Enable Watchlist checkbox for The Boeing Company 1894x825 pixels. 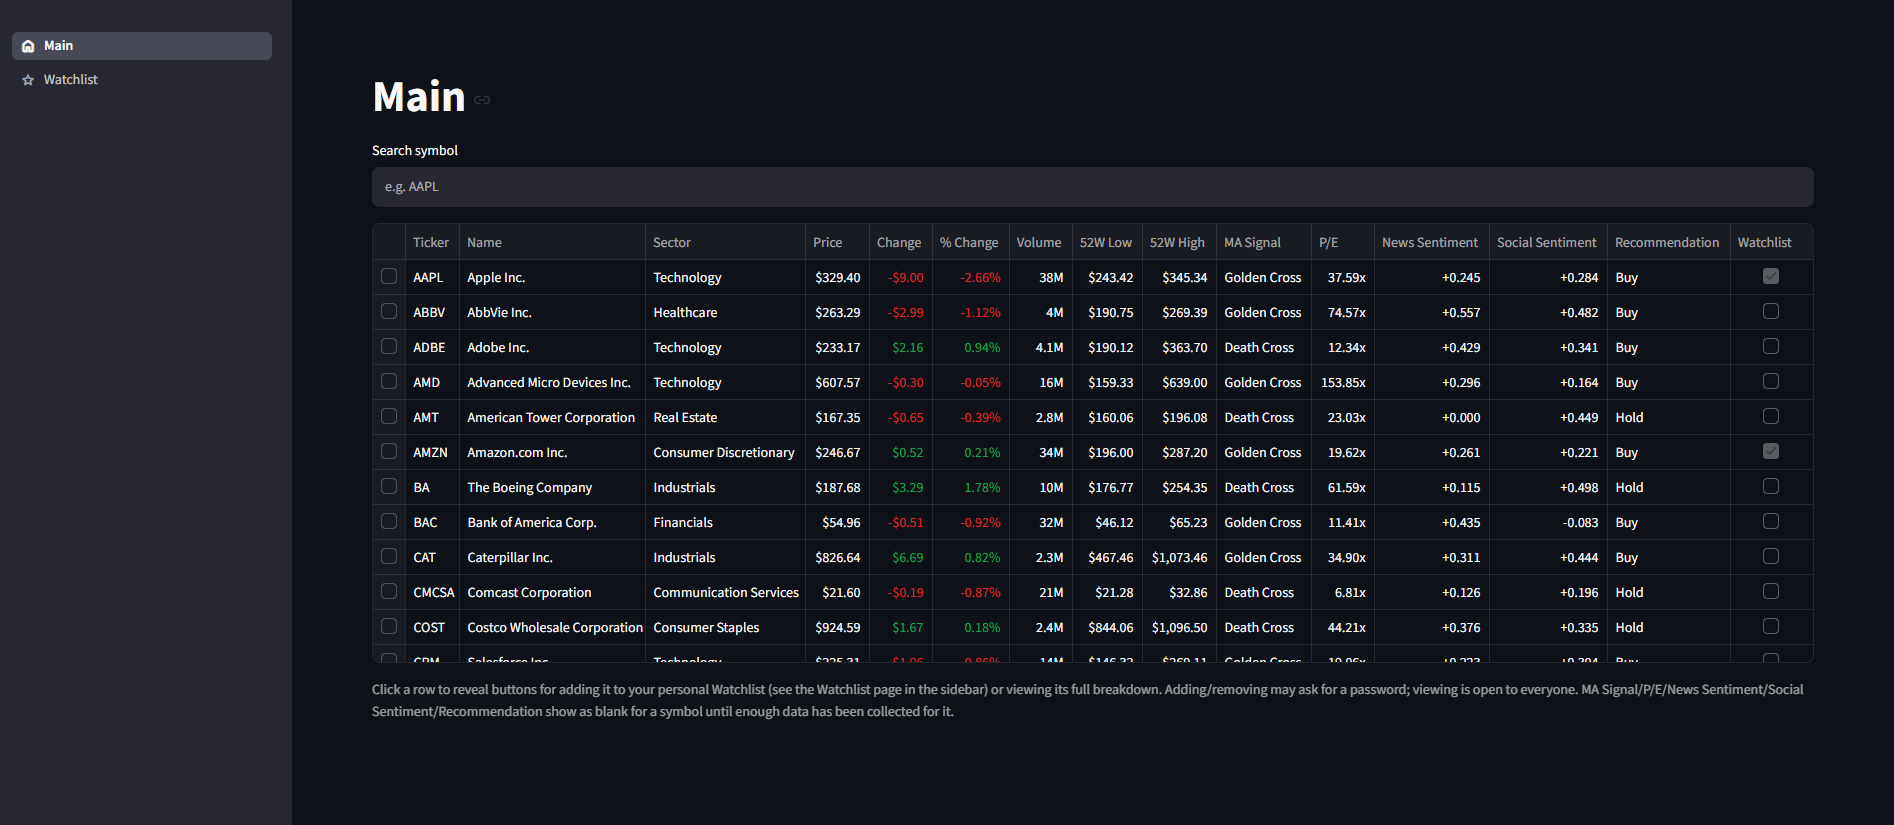pyautogui.click(x=1771, y=487)
